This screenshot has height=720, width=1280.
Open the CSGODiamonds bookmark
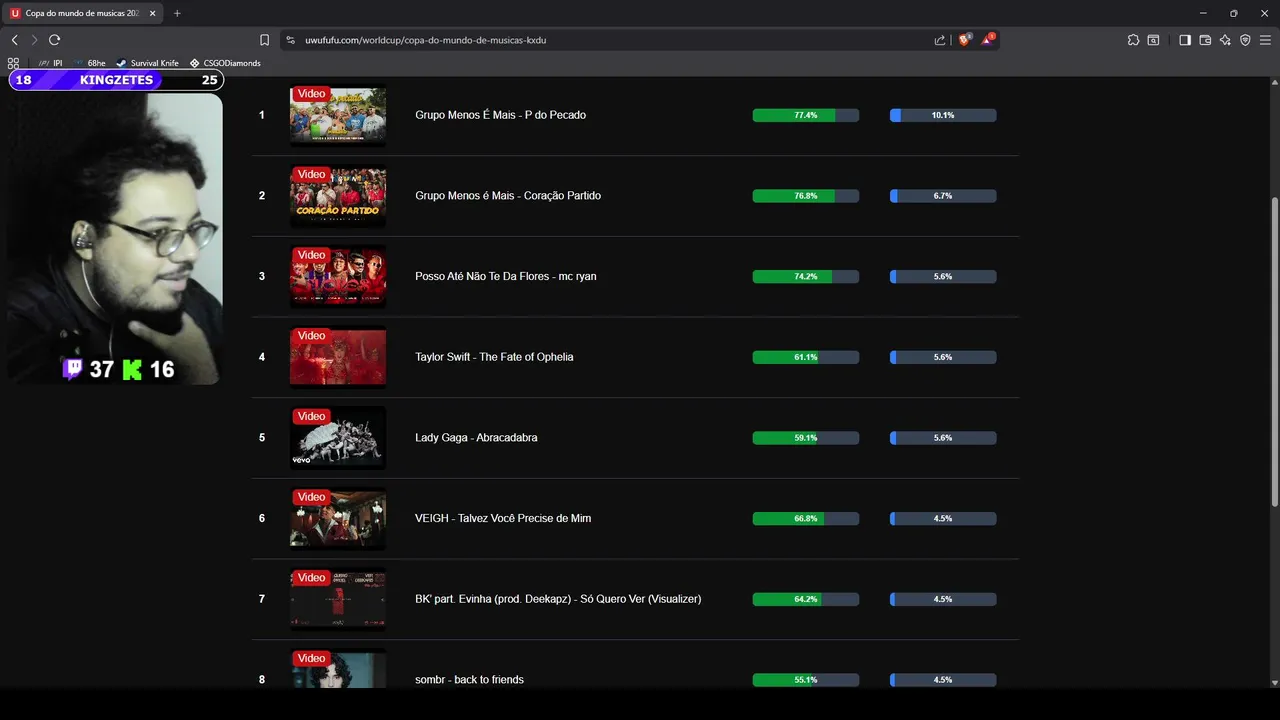click(x=225, y=63)
